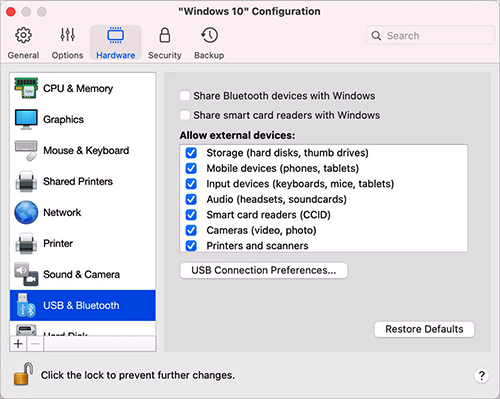Enable Share Bluetooth devices with Windows

(185, 96)
